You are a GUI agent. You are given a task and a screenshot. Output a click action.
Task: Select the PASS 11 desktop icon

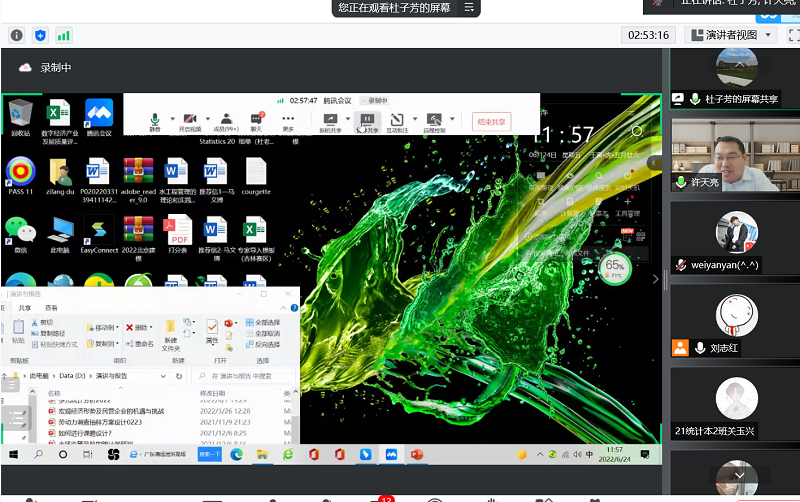coord(20,176)
